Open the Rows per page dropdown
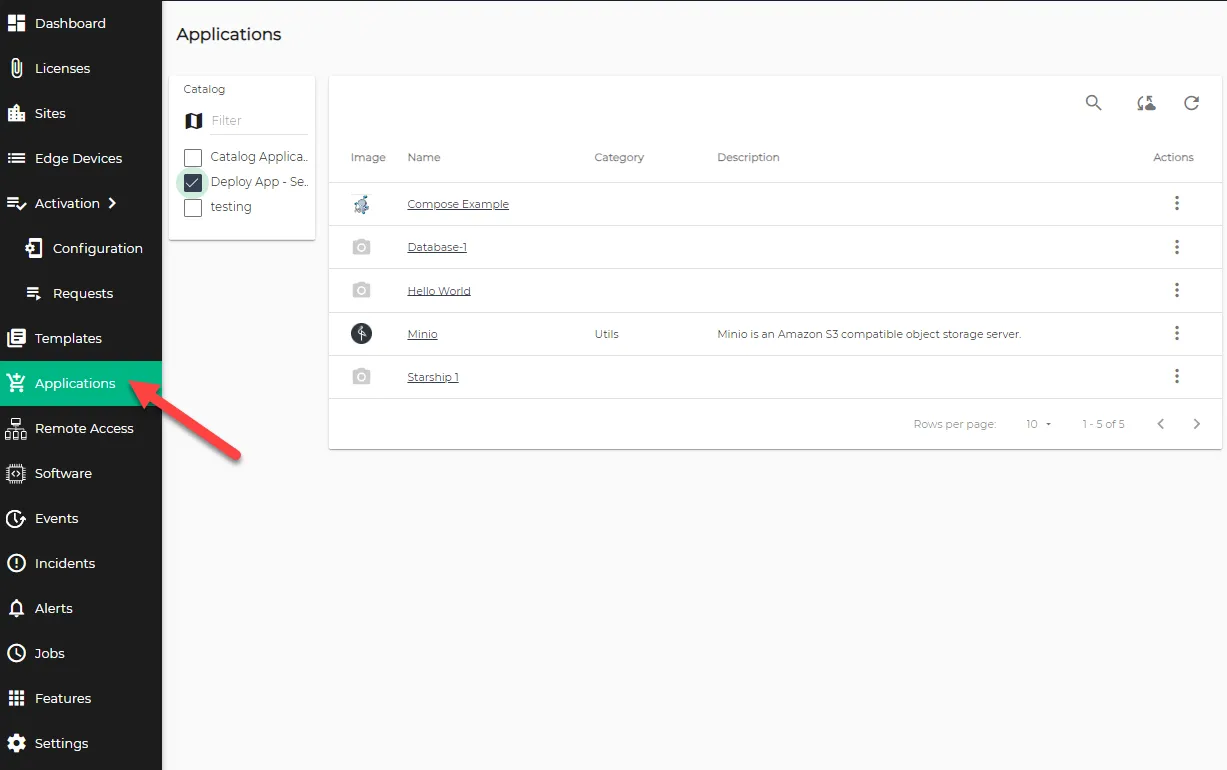Viewport: 1227px width, 770px height. click(x=1039, y=424)
